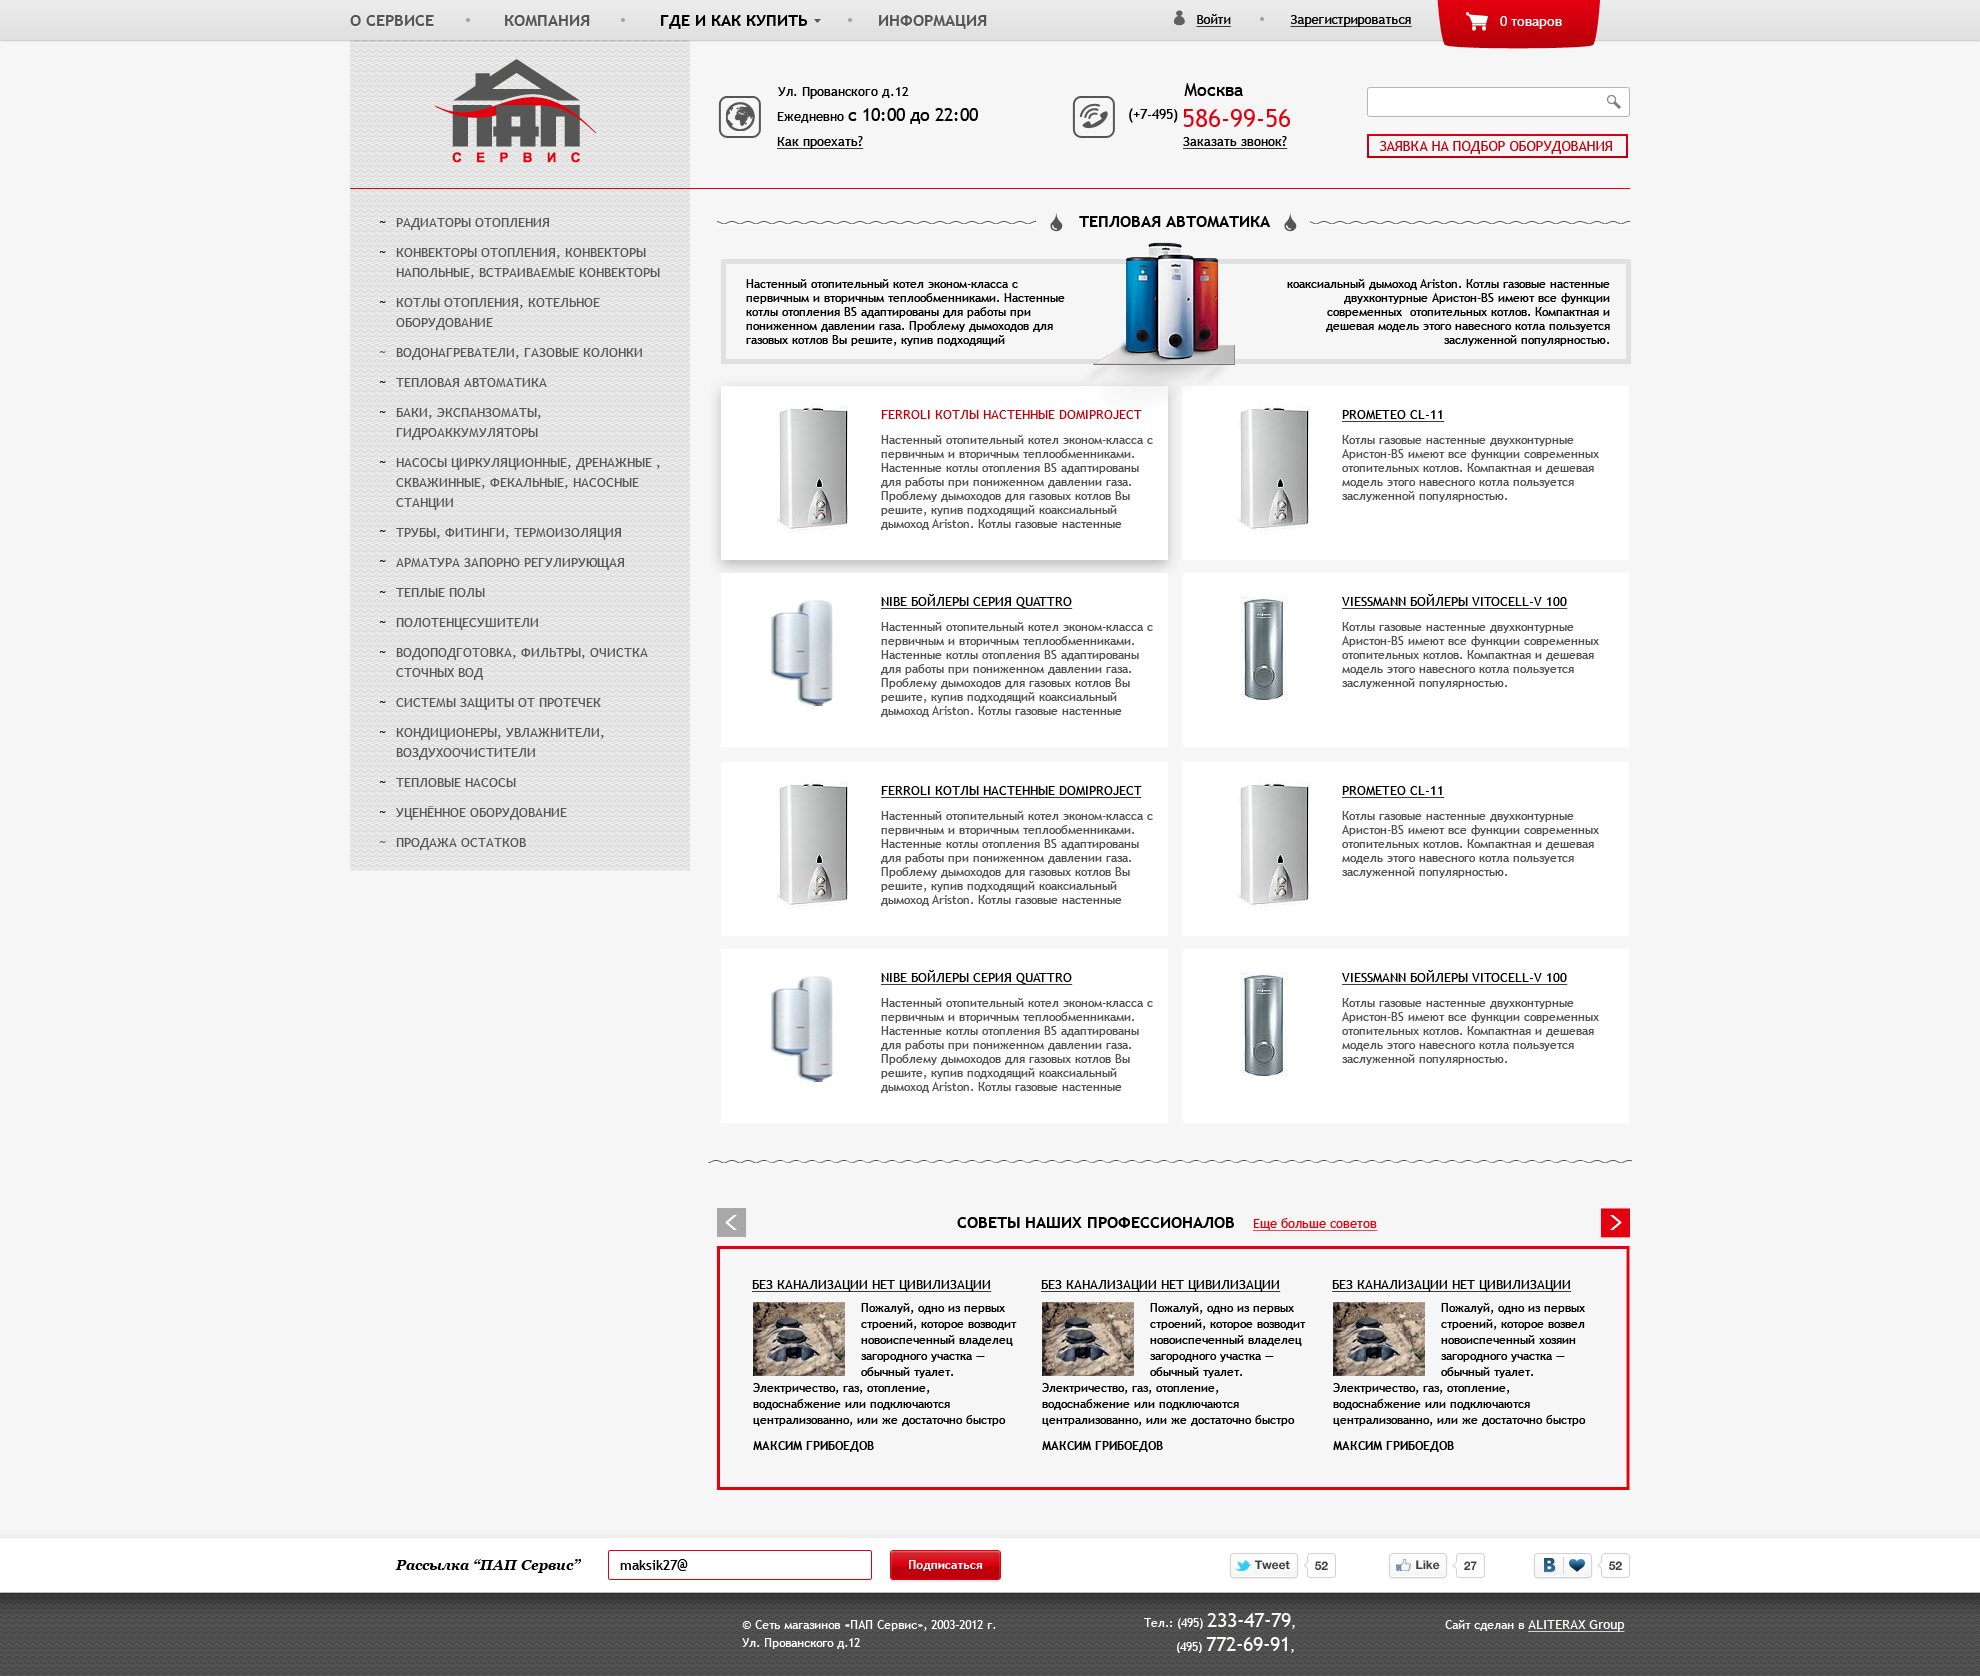Click the Facebook Like button

tap(1418, 1565)
